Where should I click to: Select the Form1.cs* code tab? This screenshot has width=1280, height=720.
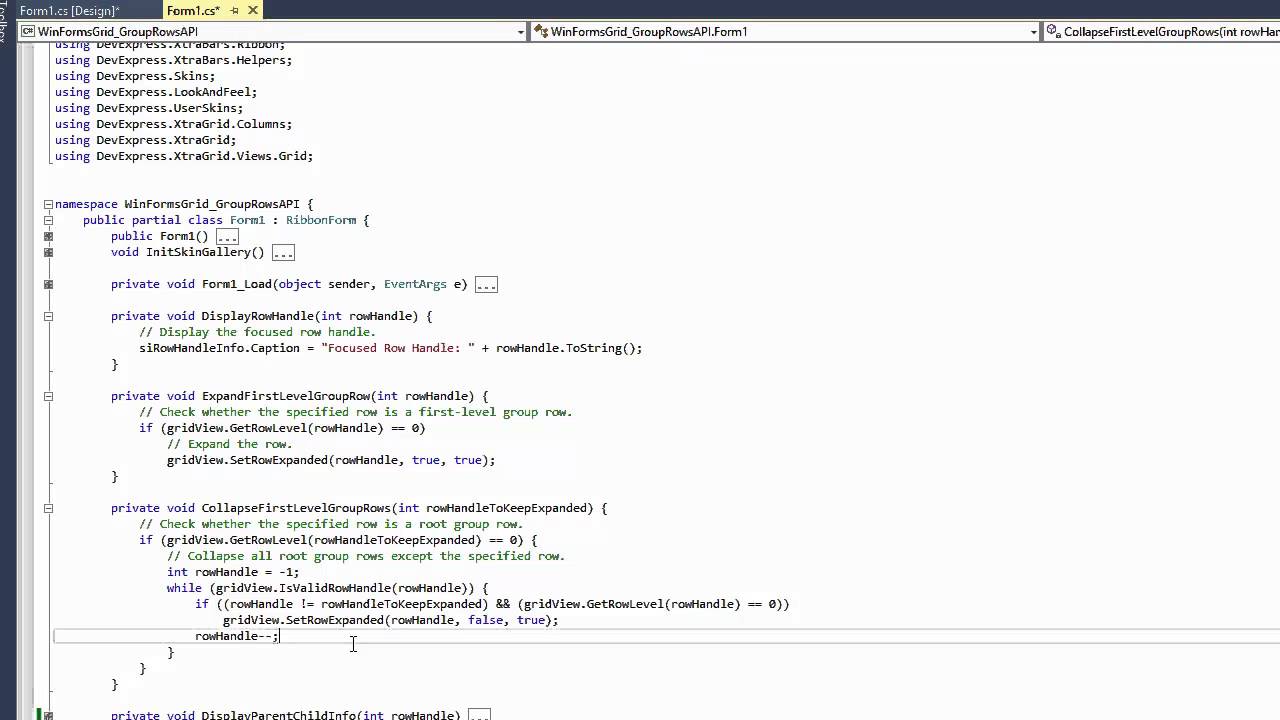(x=193, y=10)
